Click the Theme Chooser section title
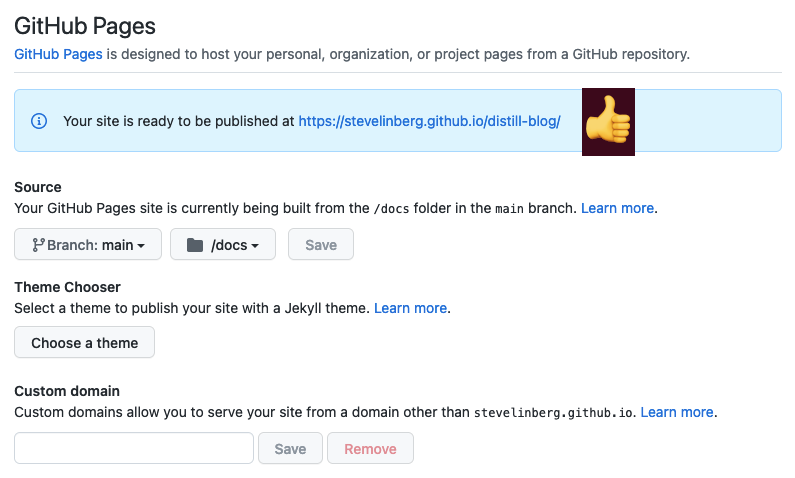This screenshot has height=478, width=795. point(67,287)
